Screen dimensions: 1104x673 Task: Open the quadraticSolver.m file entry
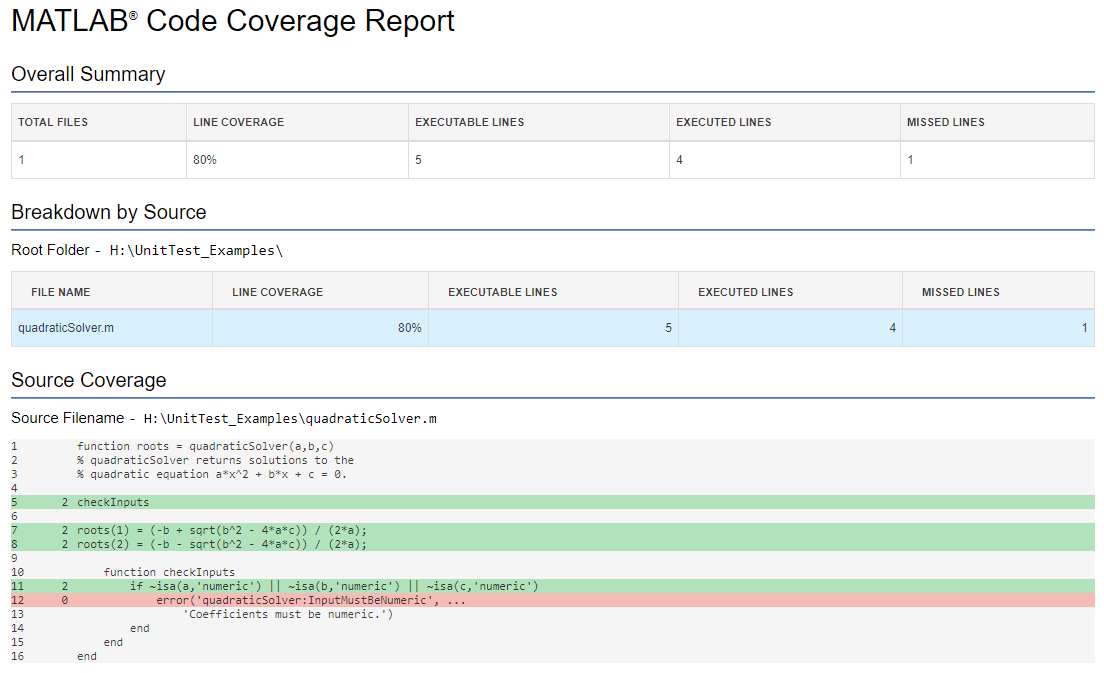coord(62,326)
